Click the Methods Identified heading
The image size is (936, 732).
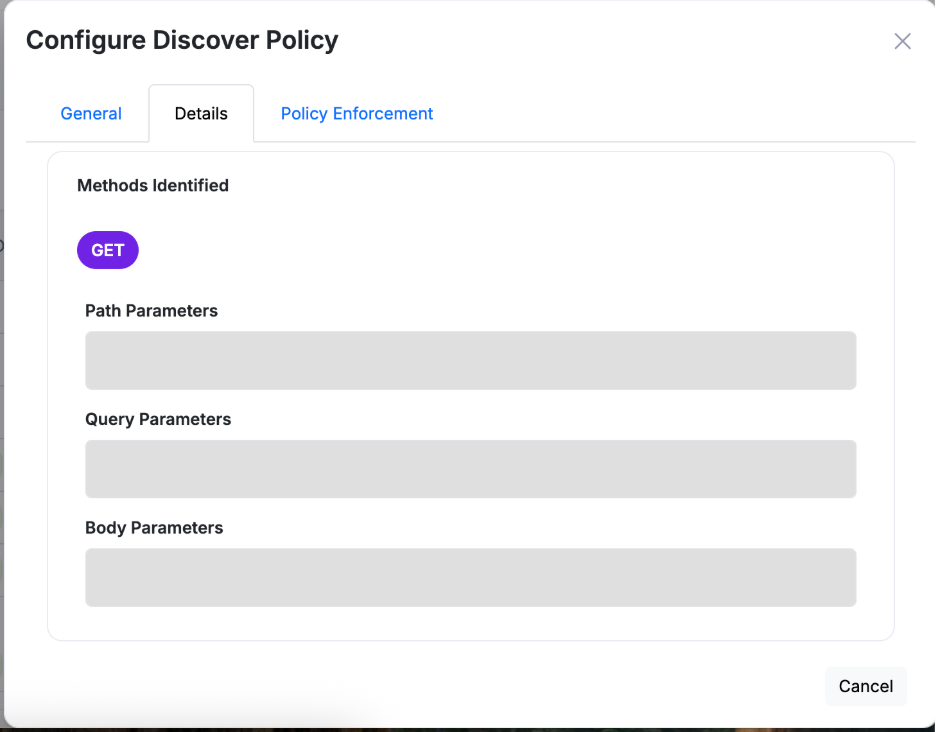pyautogui.click(x=152, y=185)
